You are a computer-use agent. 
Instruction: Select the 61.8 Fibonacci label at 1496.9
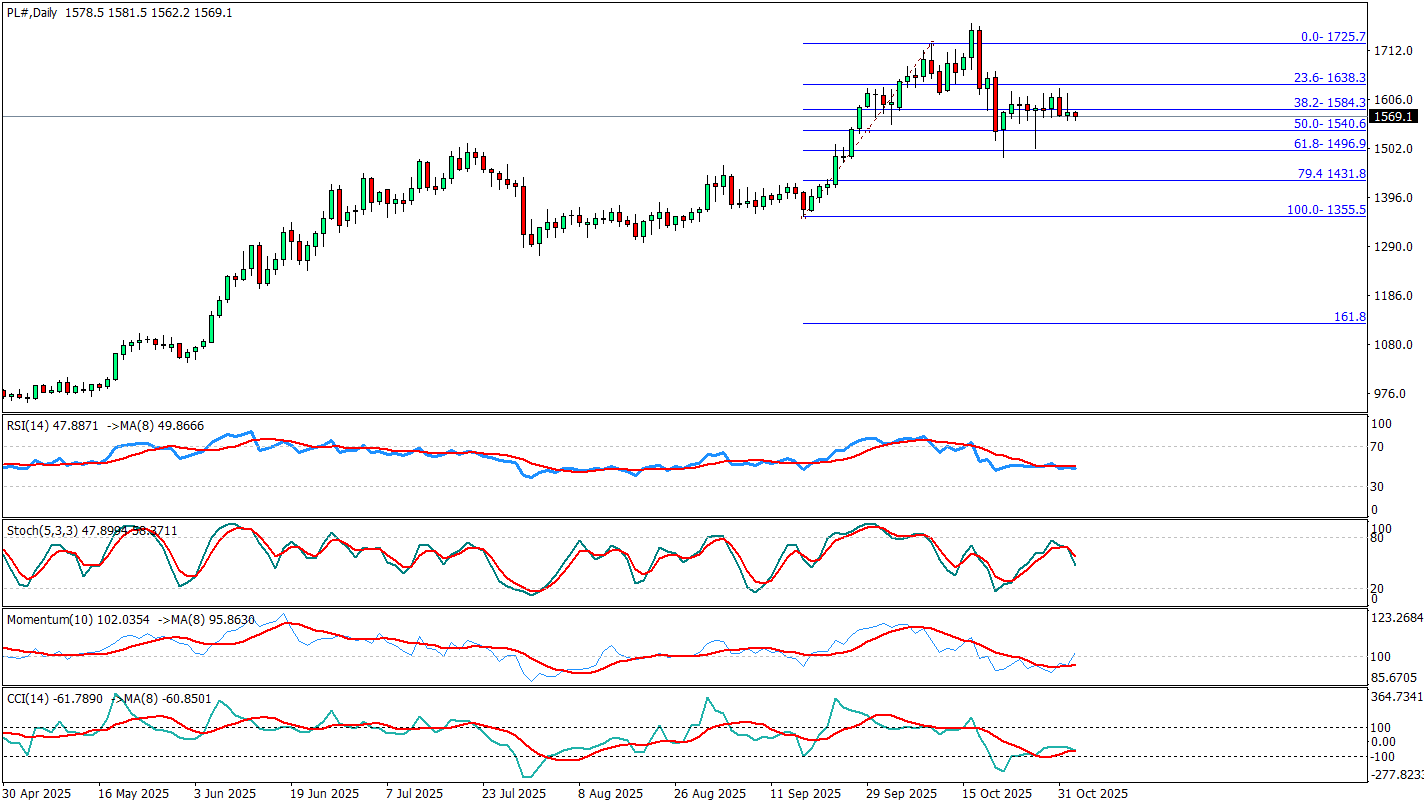coord(1330,144)
